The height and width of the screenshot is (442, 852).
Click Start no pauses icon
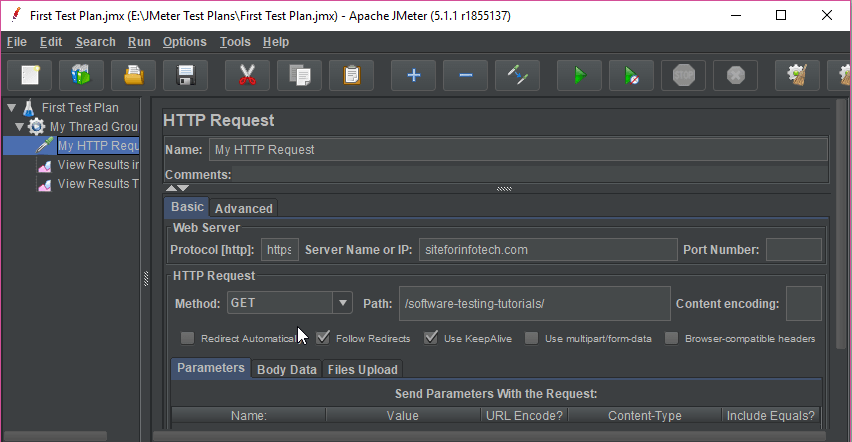click(631, 75)
